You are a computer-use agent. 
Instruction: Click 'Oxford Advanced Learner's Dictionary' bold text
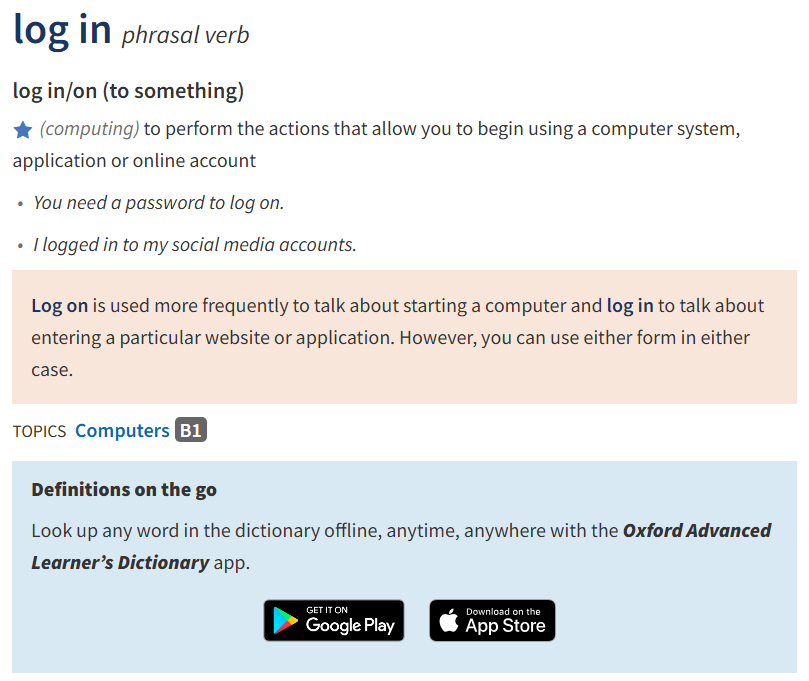401,546
